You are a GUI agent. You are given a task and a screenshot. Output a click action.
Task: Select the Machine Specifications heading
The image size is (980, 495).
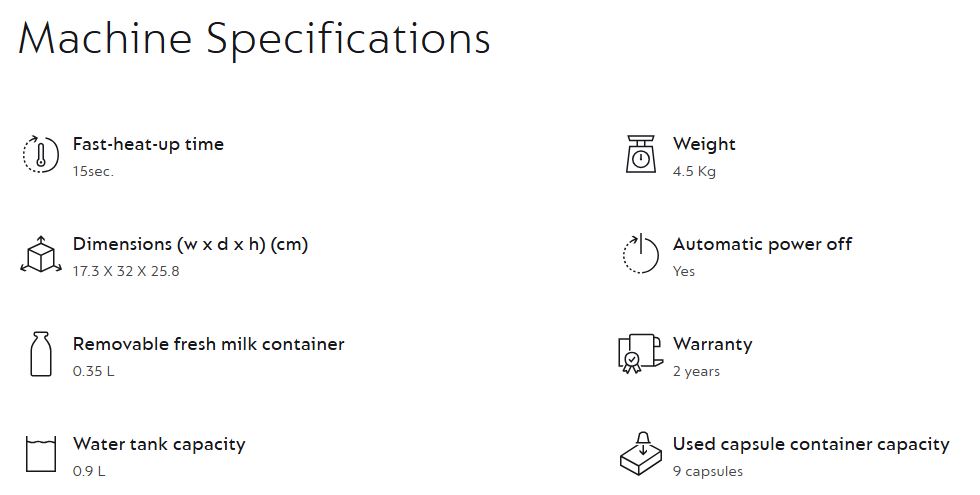pos(254,38)
